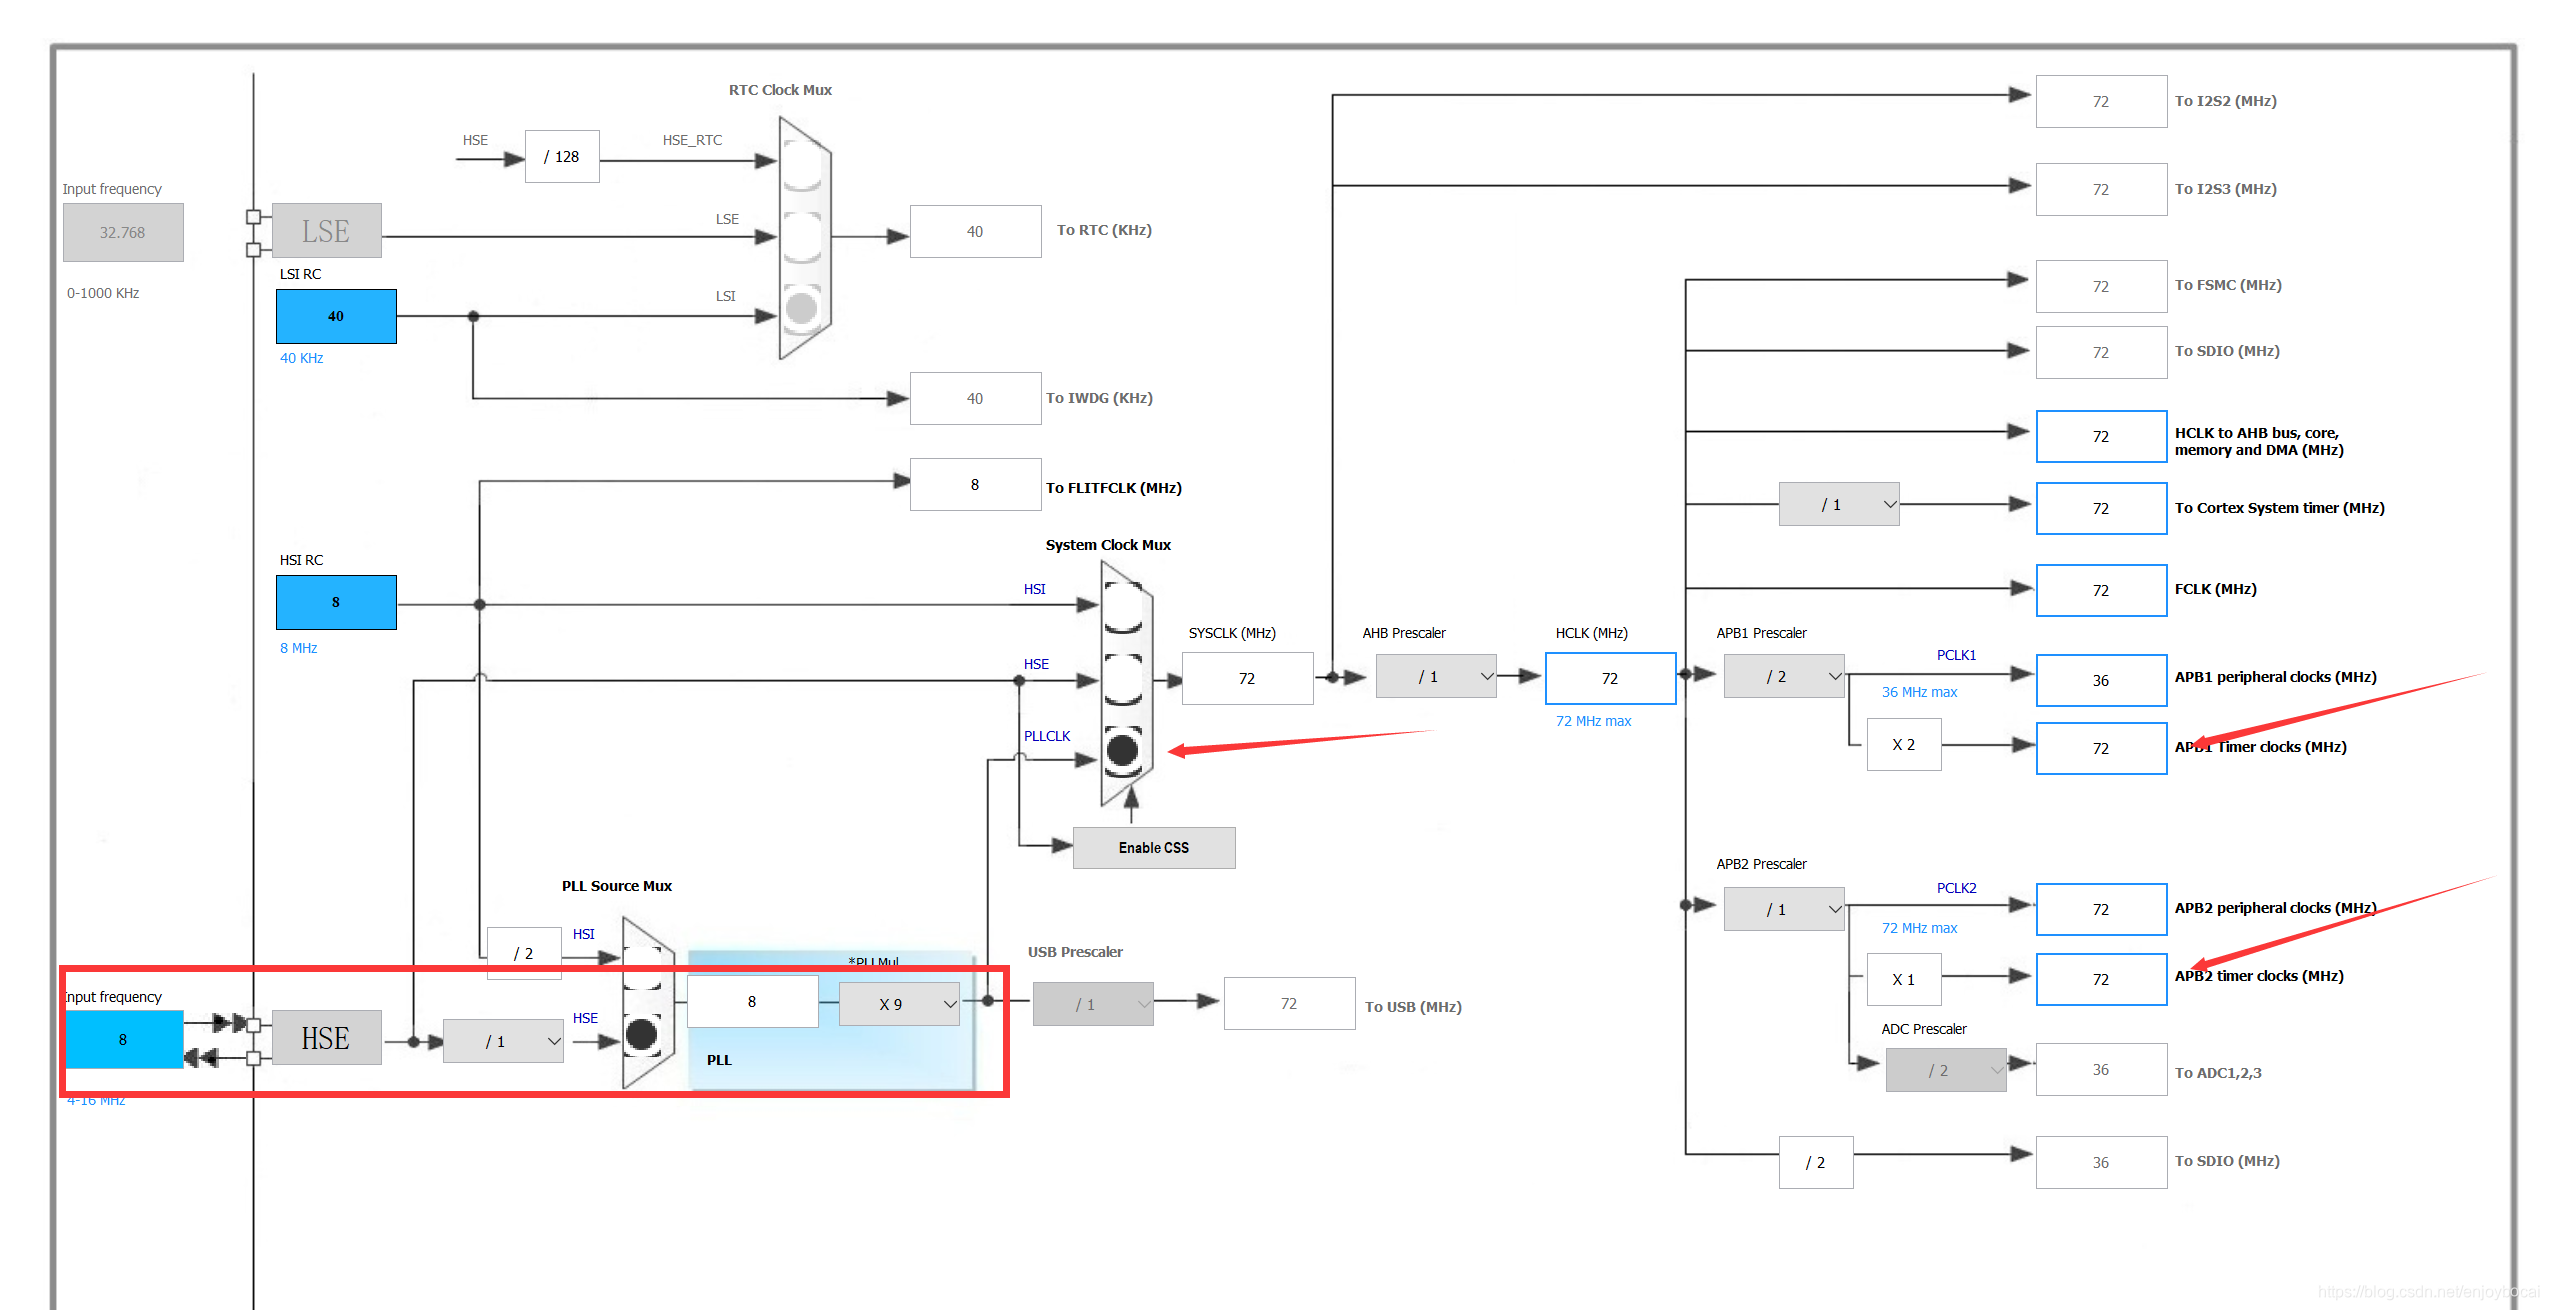Open the APB1 Prescaler /2 dropdown
Viewport: 2549px width, 1310px height.
[x=1784, y=677]
